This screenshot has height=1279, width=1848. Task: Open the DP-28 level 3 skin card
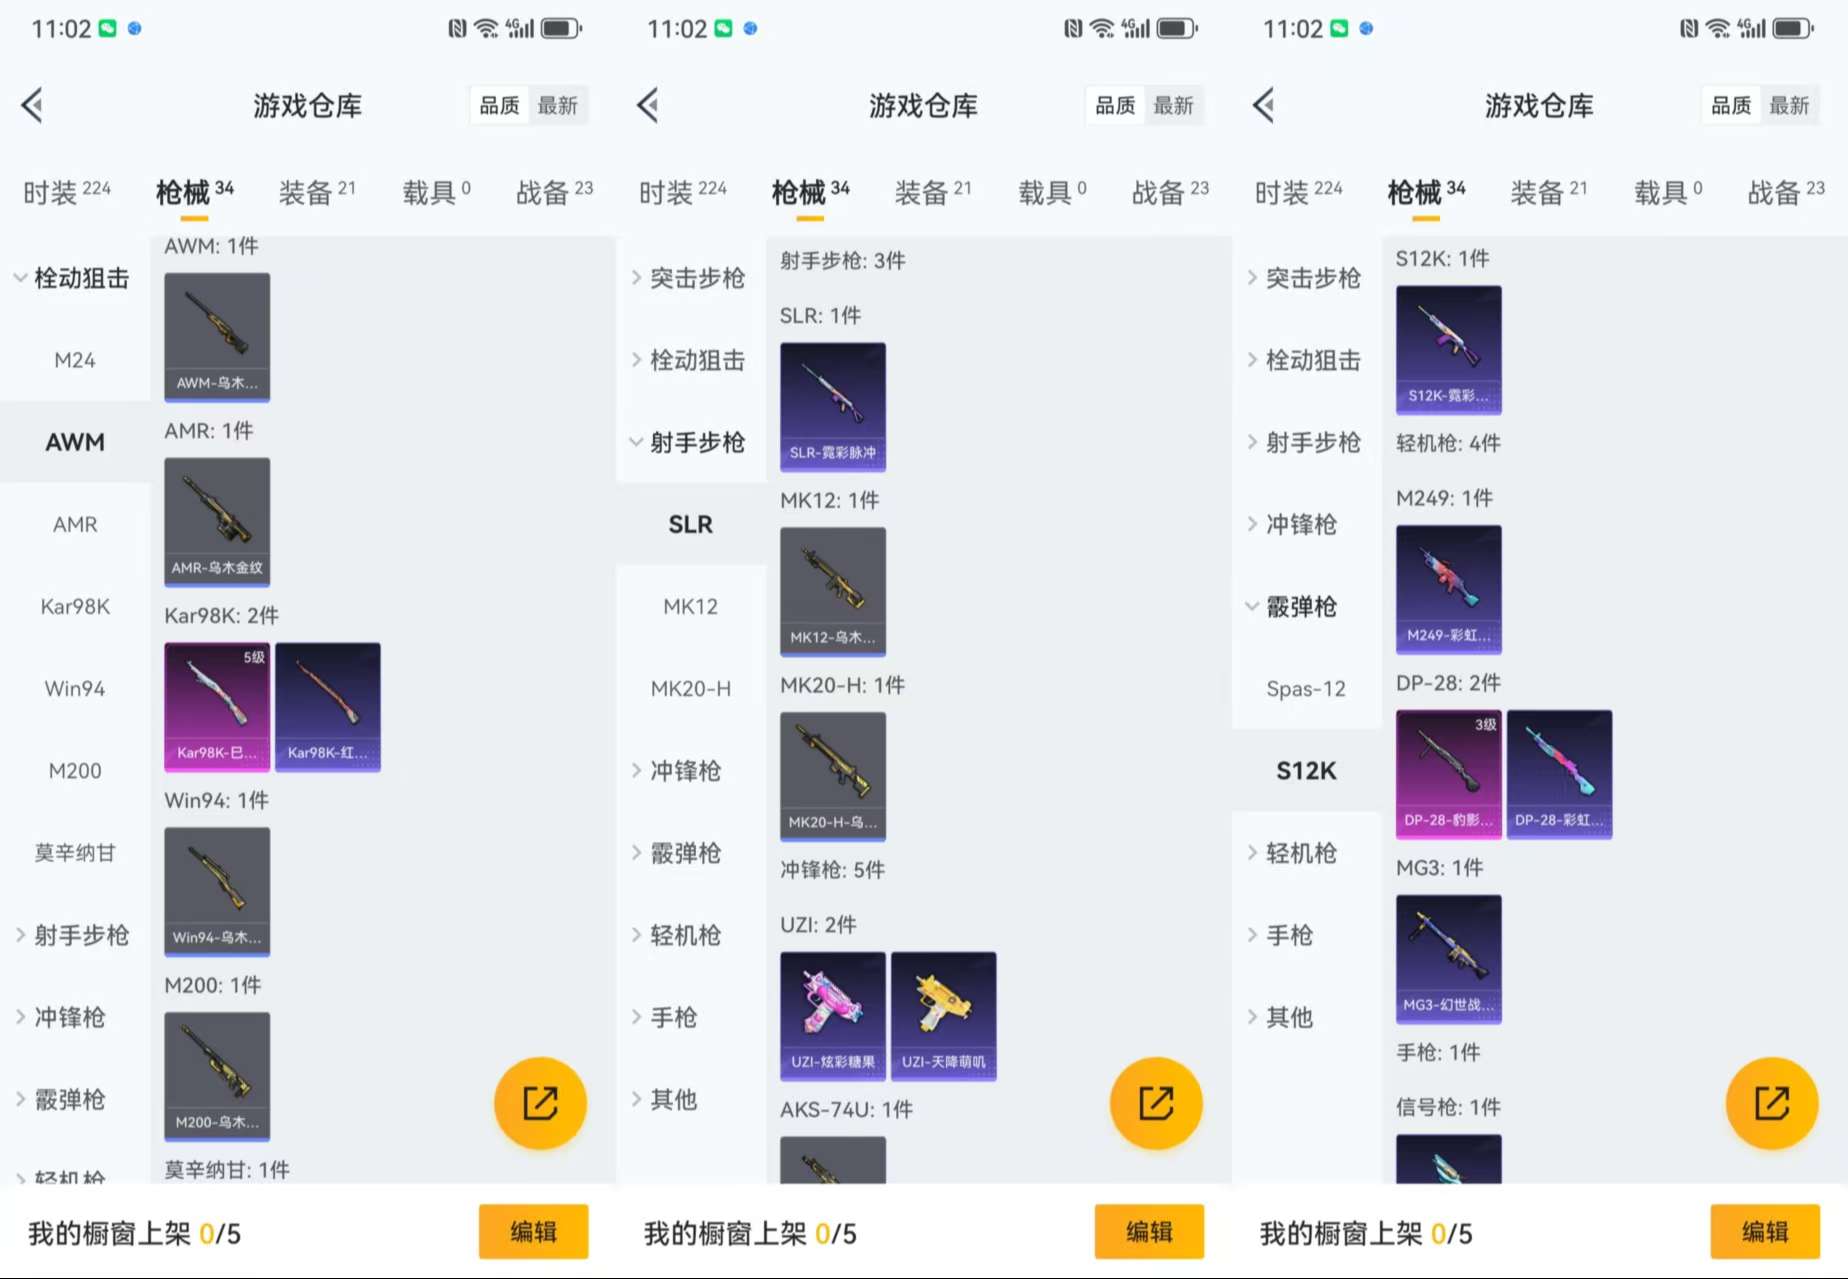pyautogui.click(x=1449, y=775)
